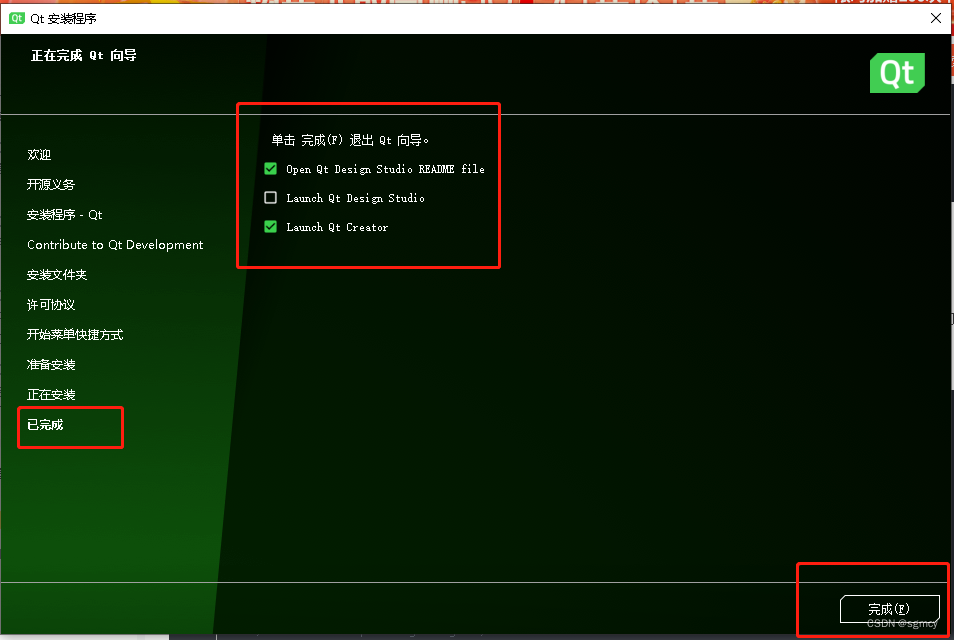Uncheck Open Qt Design Studio README file

point(271,169)
